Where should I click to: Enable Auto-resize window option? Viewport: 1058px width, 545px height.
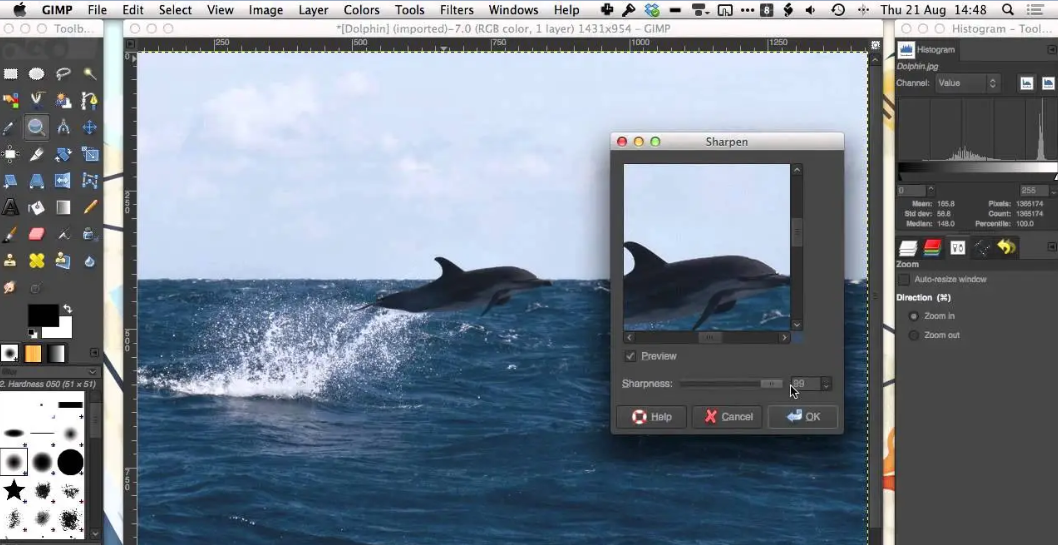905,279
